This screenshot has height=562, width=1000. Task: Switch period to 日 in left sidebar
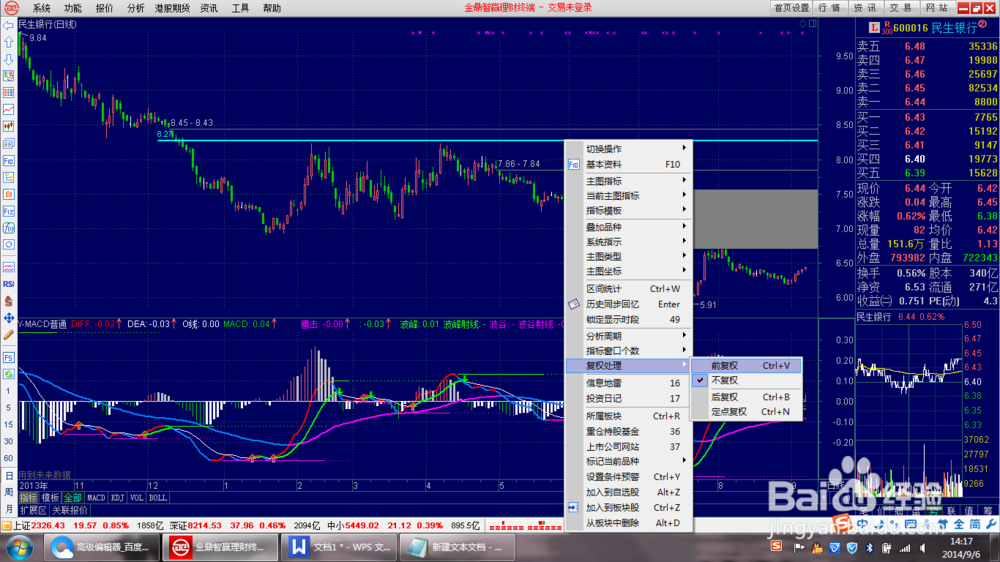pos(8,476)
